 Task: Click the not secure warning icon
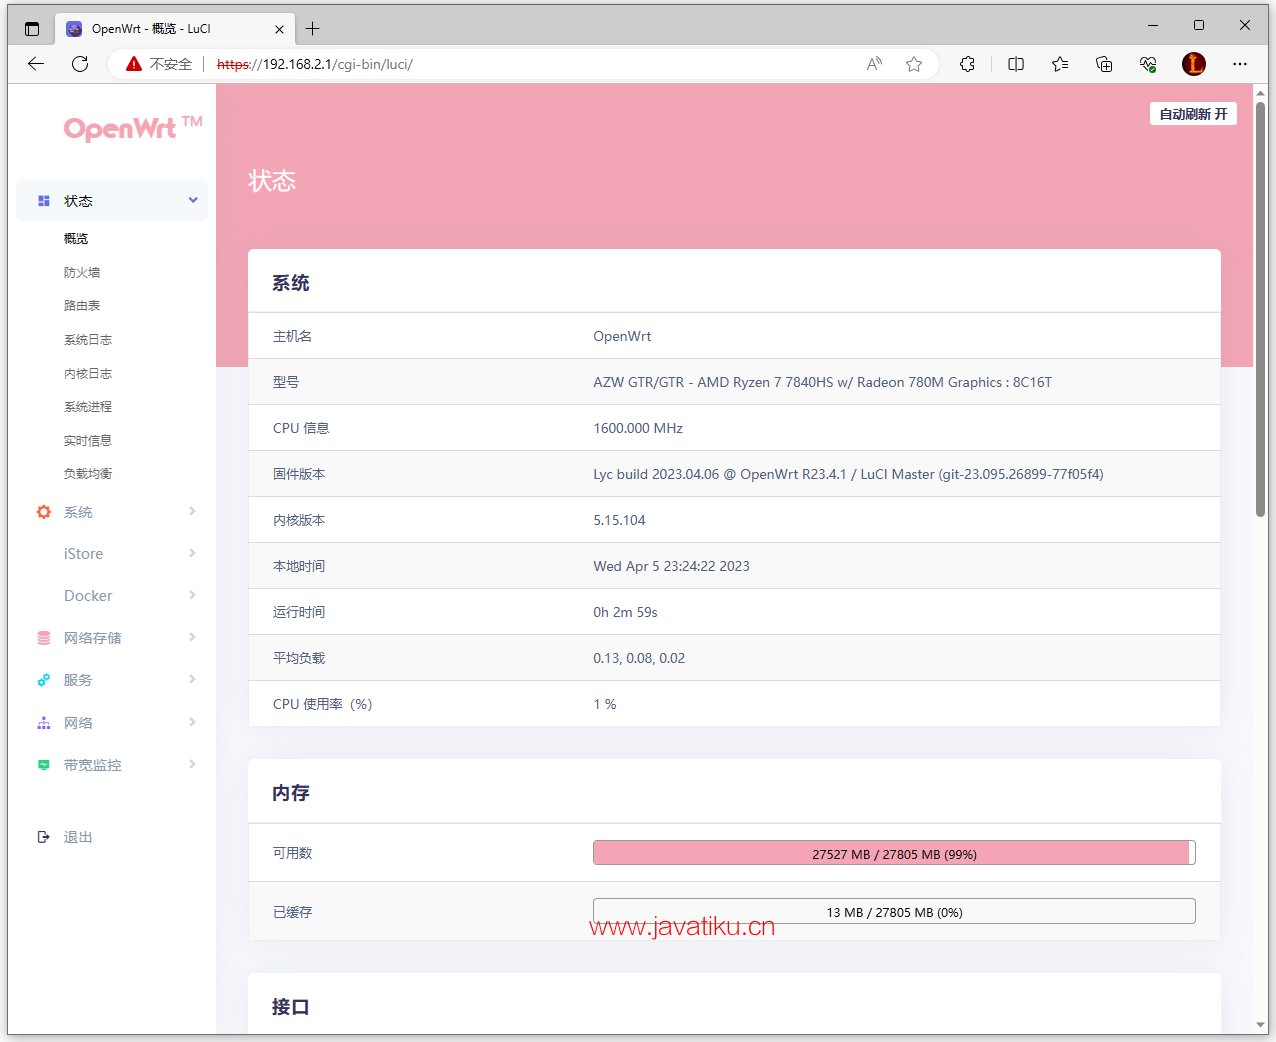point(134,64)
